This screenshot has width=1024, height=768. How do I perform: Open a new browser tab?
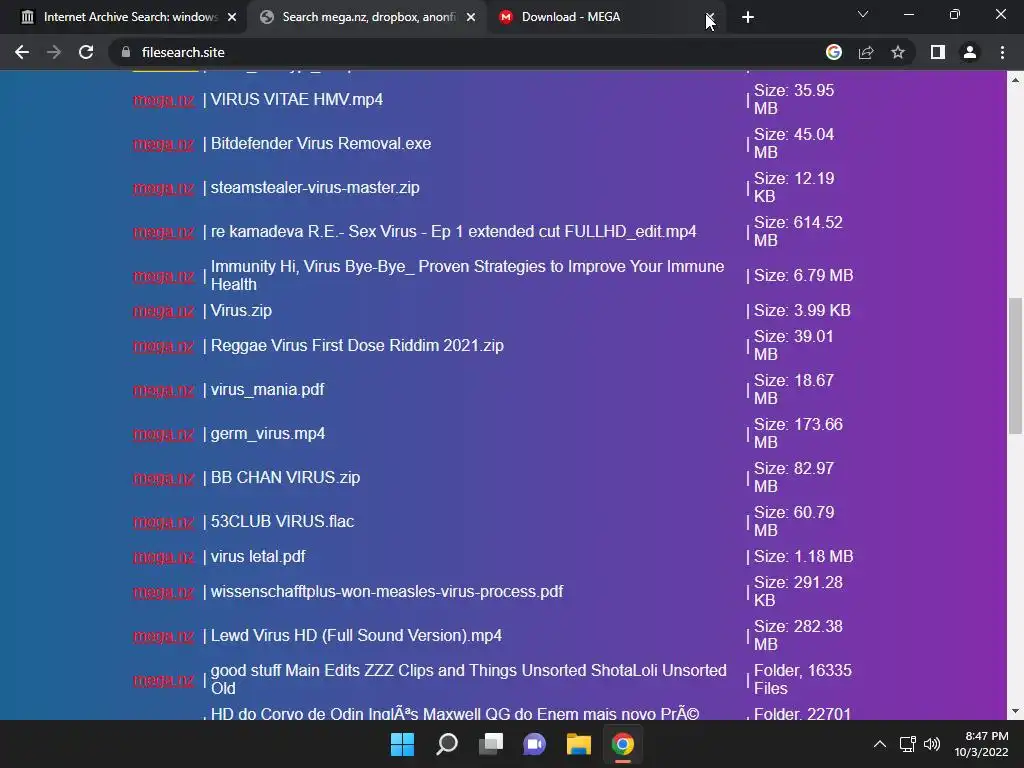748,17
